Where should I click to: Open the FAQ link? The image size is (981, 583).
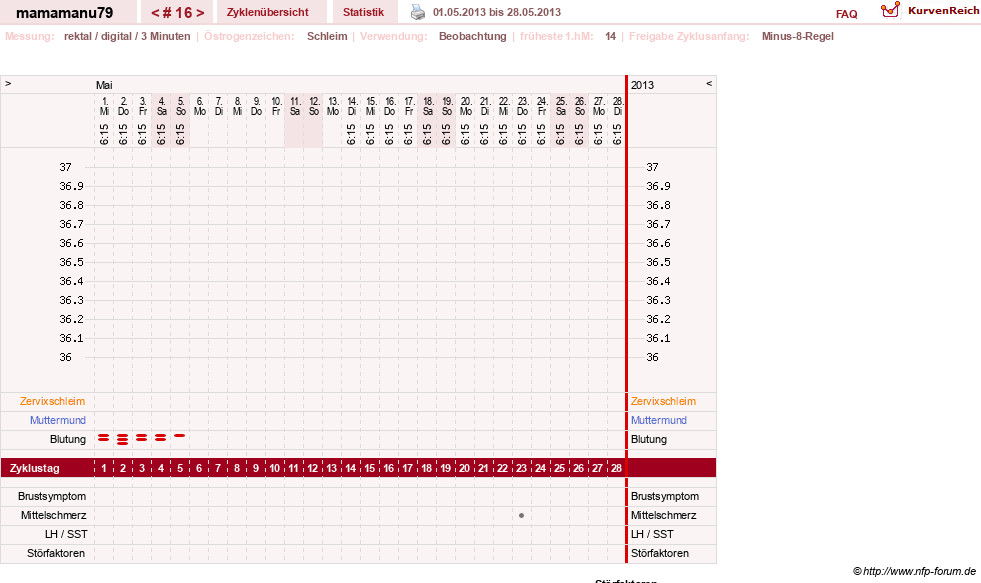[x=846, y=14]
